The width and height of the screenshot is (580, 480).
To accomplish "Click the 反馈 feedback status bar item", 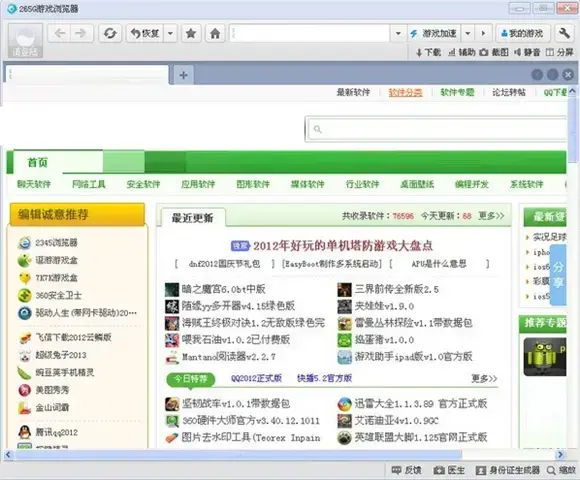I will click(x=407, y=470).
